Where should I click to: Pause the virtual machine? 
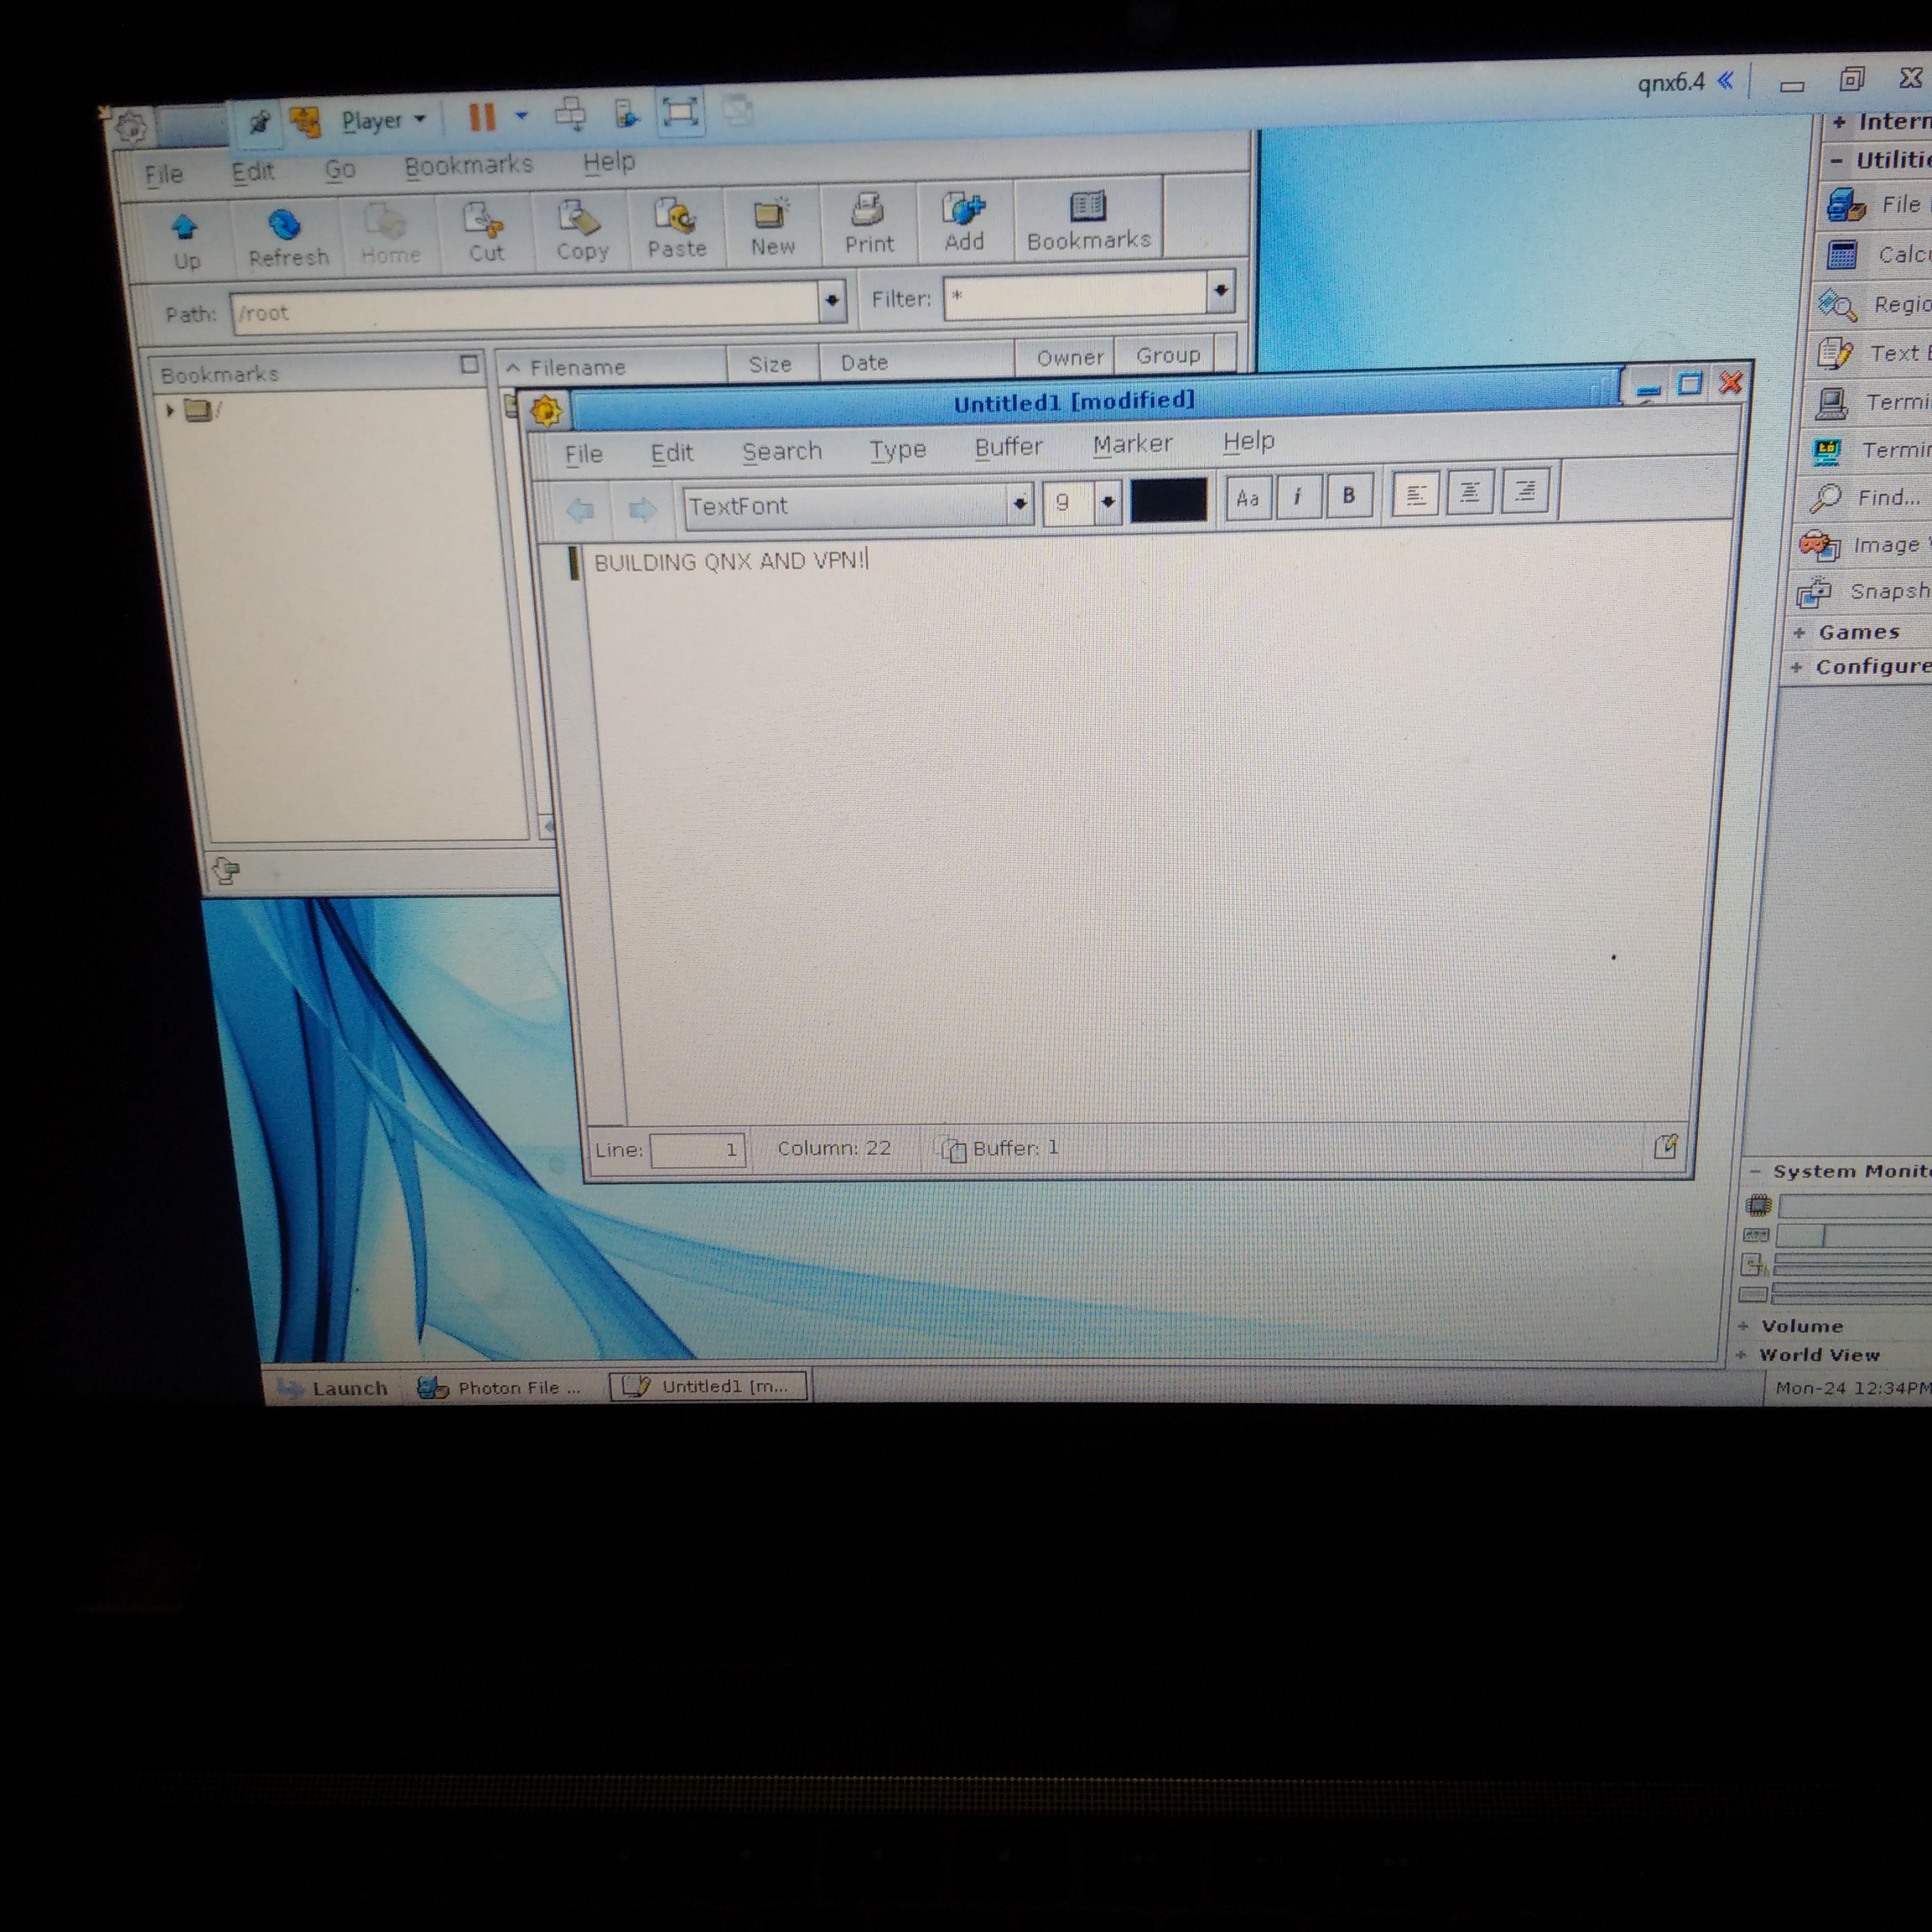pyautogui.click(x=482, y=117)
